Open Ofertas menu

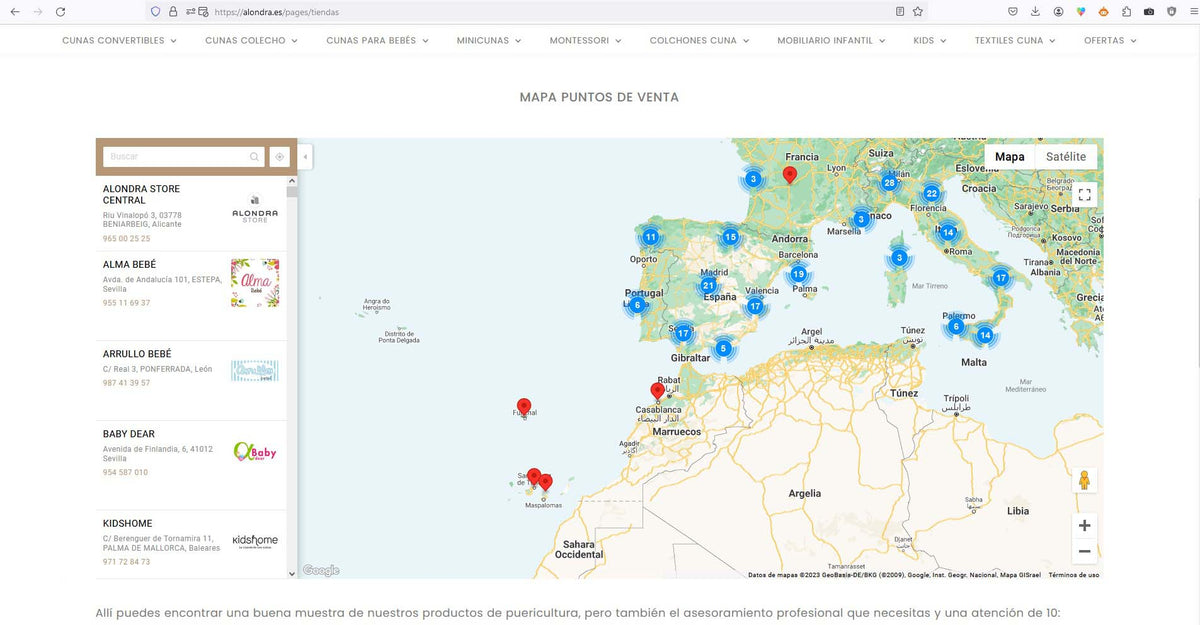pyautogui.click(x=1110, y=41)
